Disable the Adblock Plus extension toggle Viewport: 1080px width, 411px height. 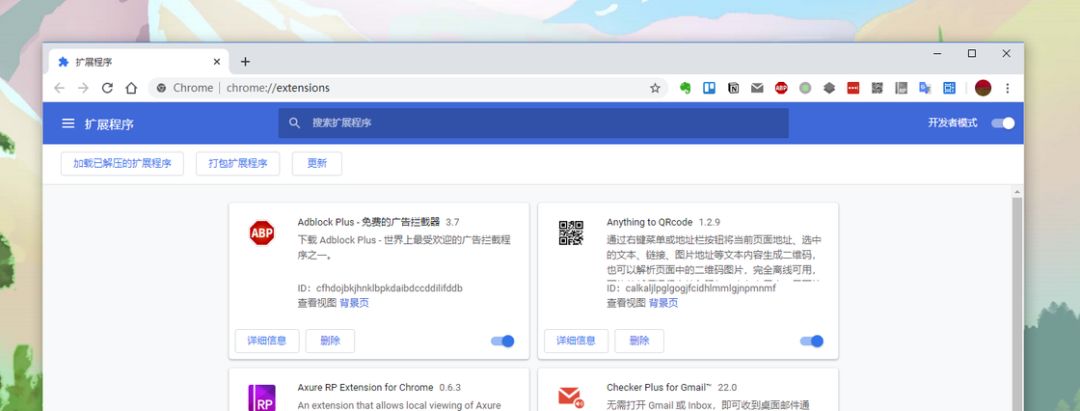tap(503, 341)
